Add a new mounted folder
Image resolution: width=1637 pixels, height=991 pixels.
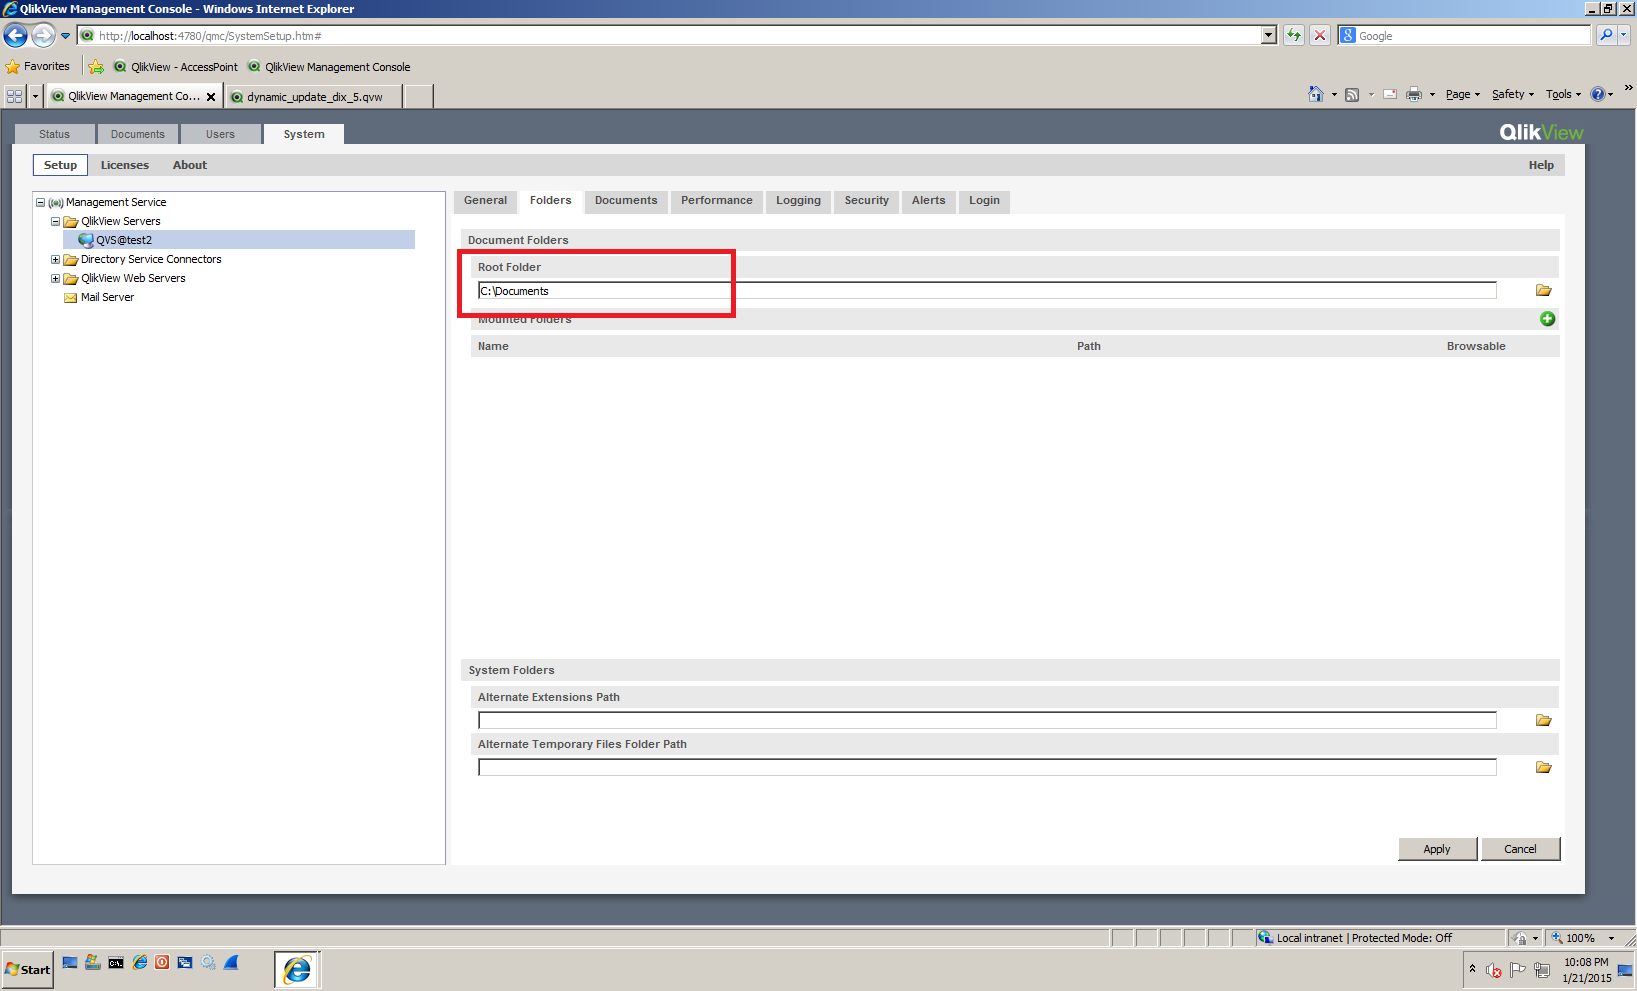[x=1547, y=319]
